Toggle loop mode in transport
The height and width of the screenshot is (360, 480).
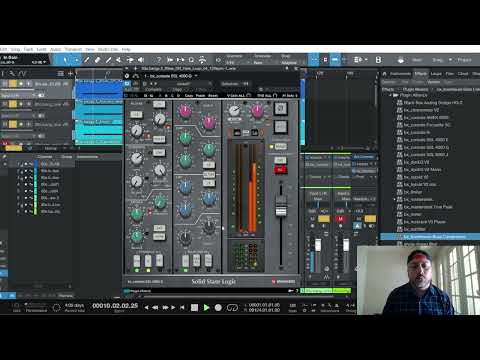pyautogui.click(x=232, y=307)
